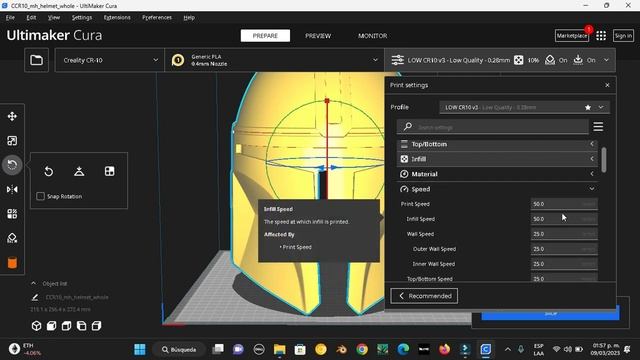The image size is (640, 360).
Task: Open the Help menu
Action: tap(189, 18)
